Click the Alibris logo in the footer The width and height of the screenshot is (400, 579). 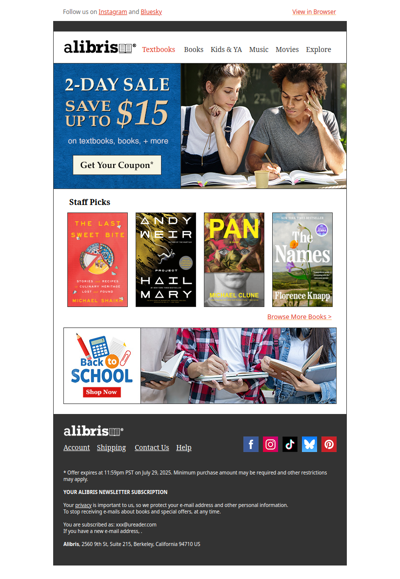pyautogui.click(x=93, y=431)
